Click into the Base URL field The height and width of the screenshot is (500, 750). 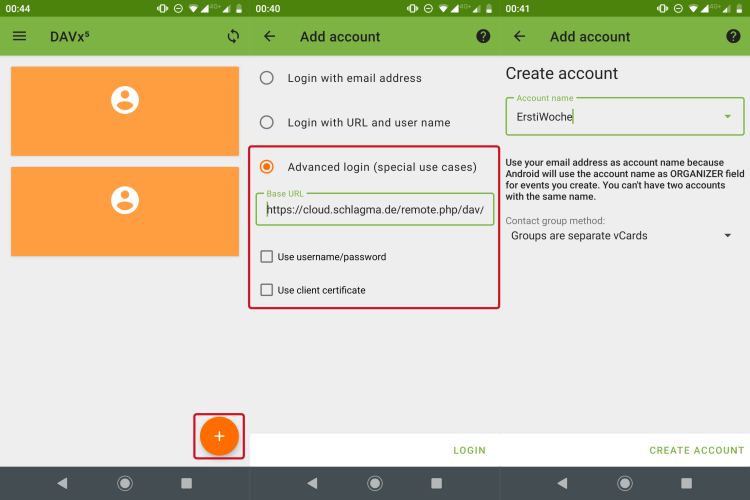coord(375,210)
